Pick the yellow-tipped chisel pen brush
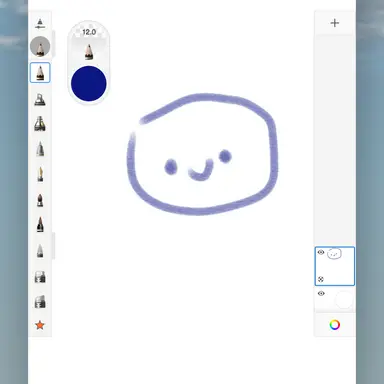The image size is (384, 384). [40, 174]
